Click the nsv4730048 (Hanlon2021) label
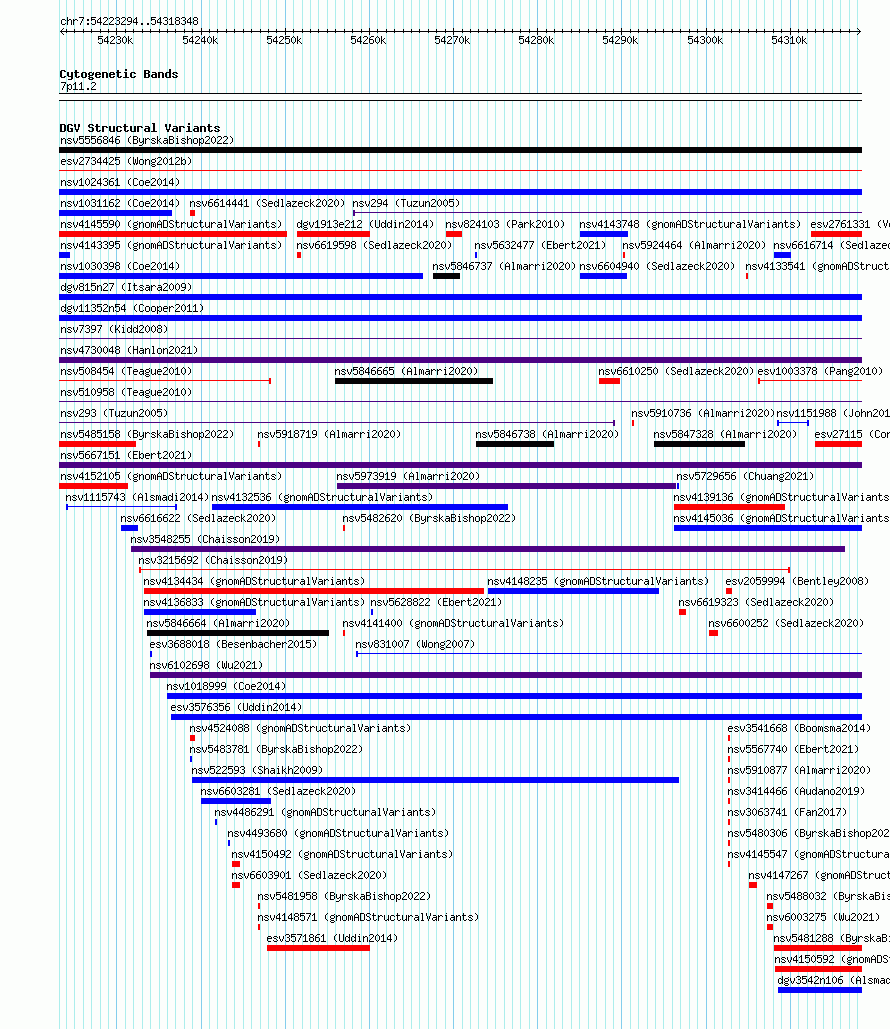 [x=129, y=350]
